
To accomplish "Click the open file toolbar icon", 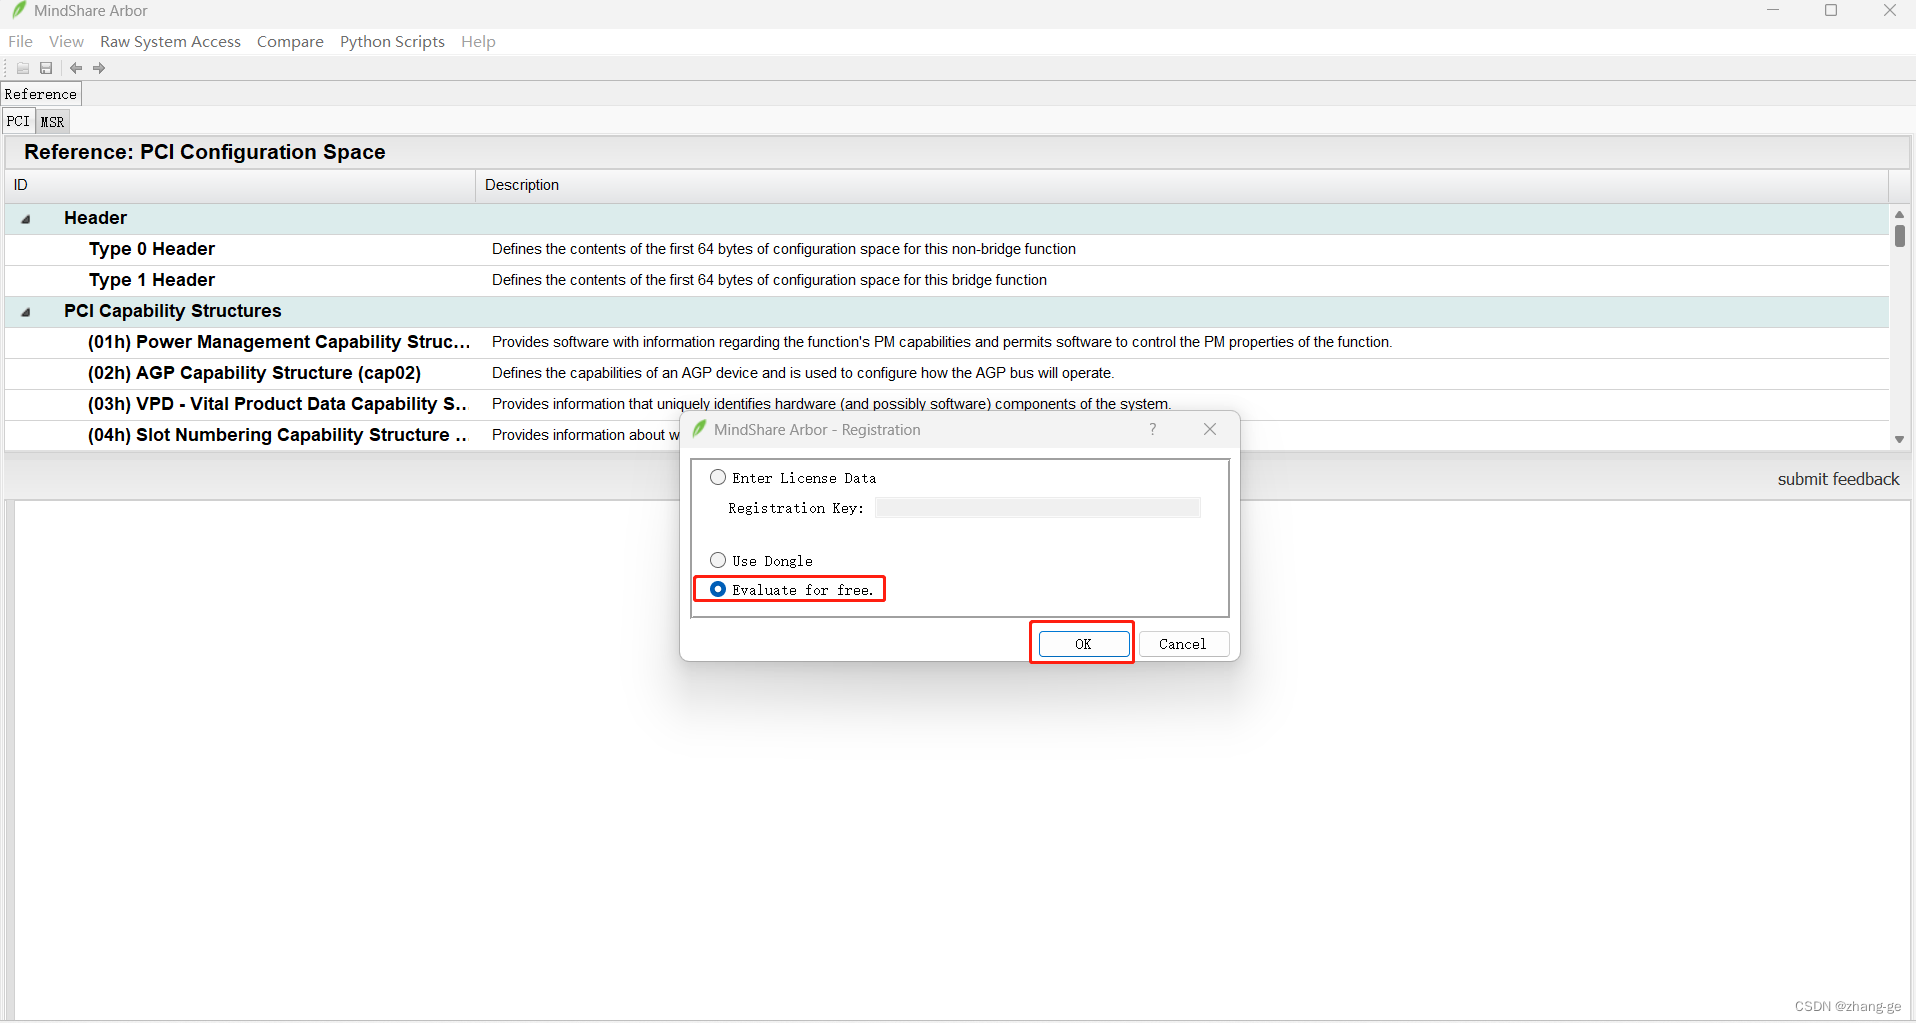I will point(22,67).
